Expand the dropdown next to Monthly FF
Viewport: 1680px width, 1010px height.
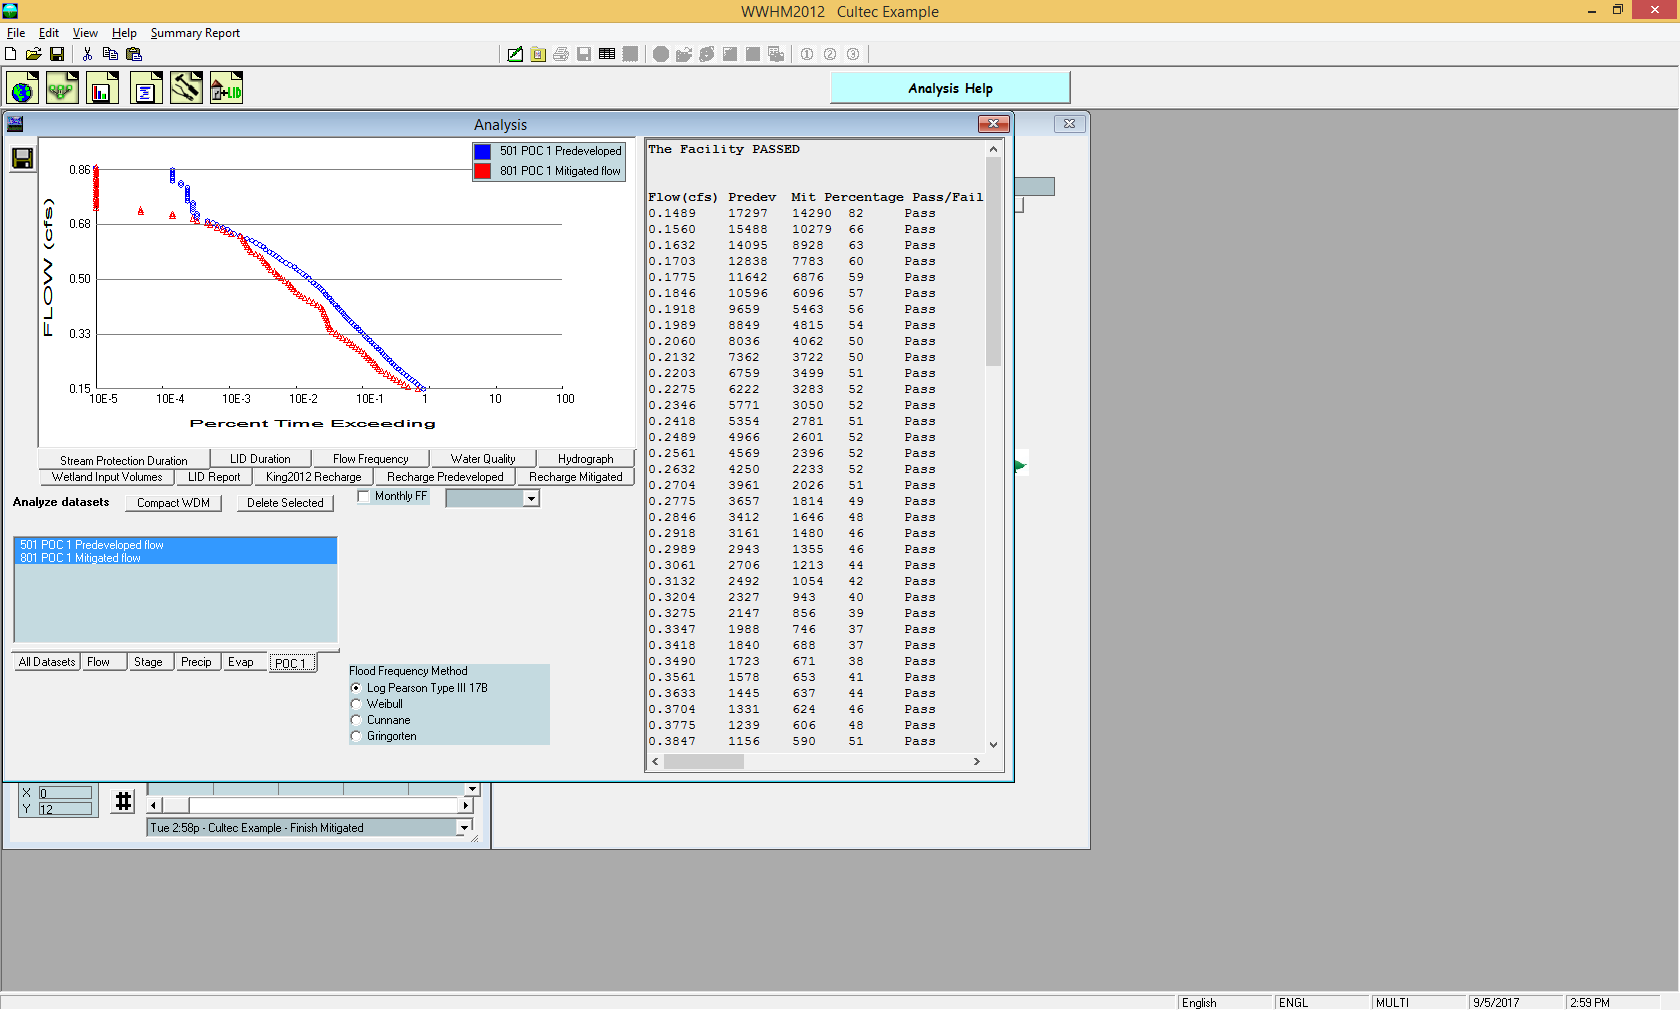[x=531, y=498]
